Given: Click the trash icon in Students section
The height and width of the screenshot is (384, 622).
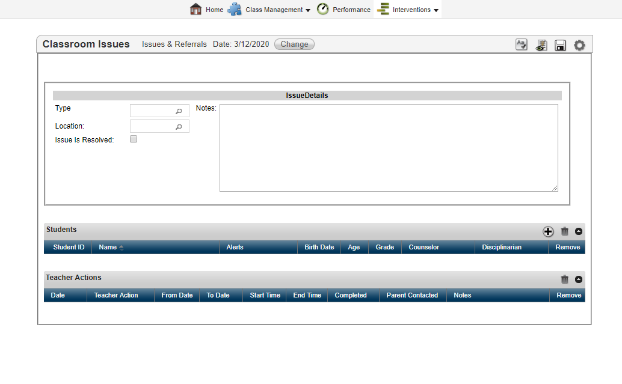Looking at the screenshot, I should (x=564, y=231).
